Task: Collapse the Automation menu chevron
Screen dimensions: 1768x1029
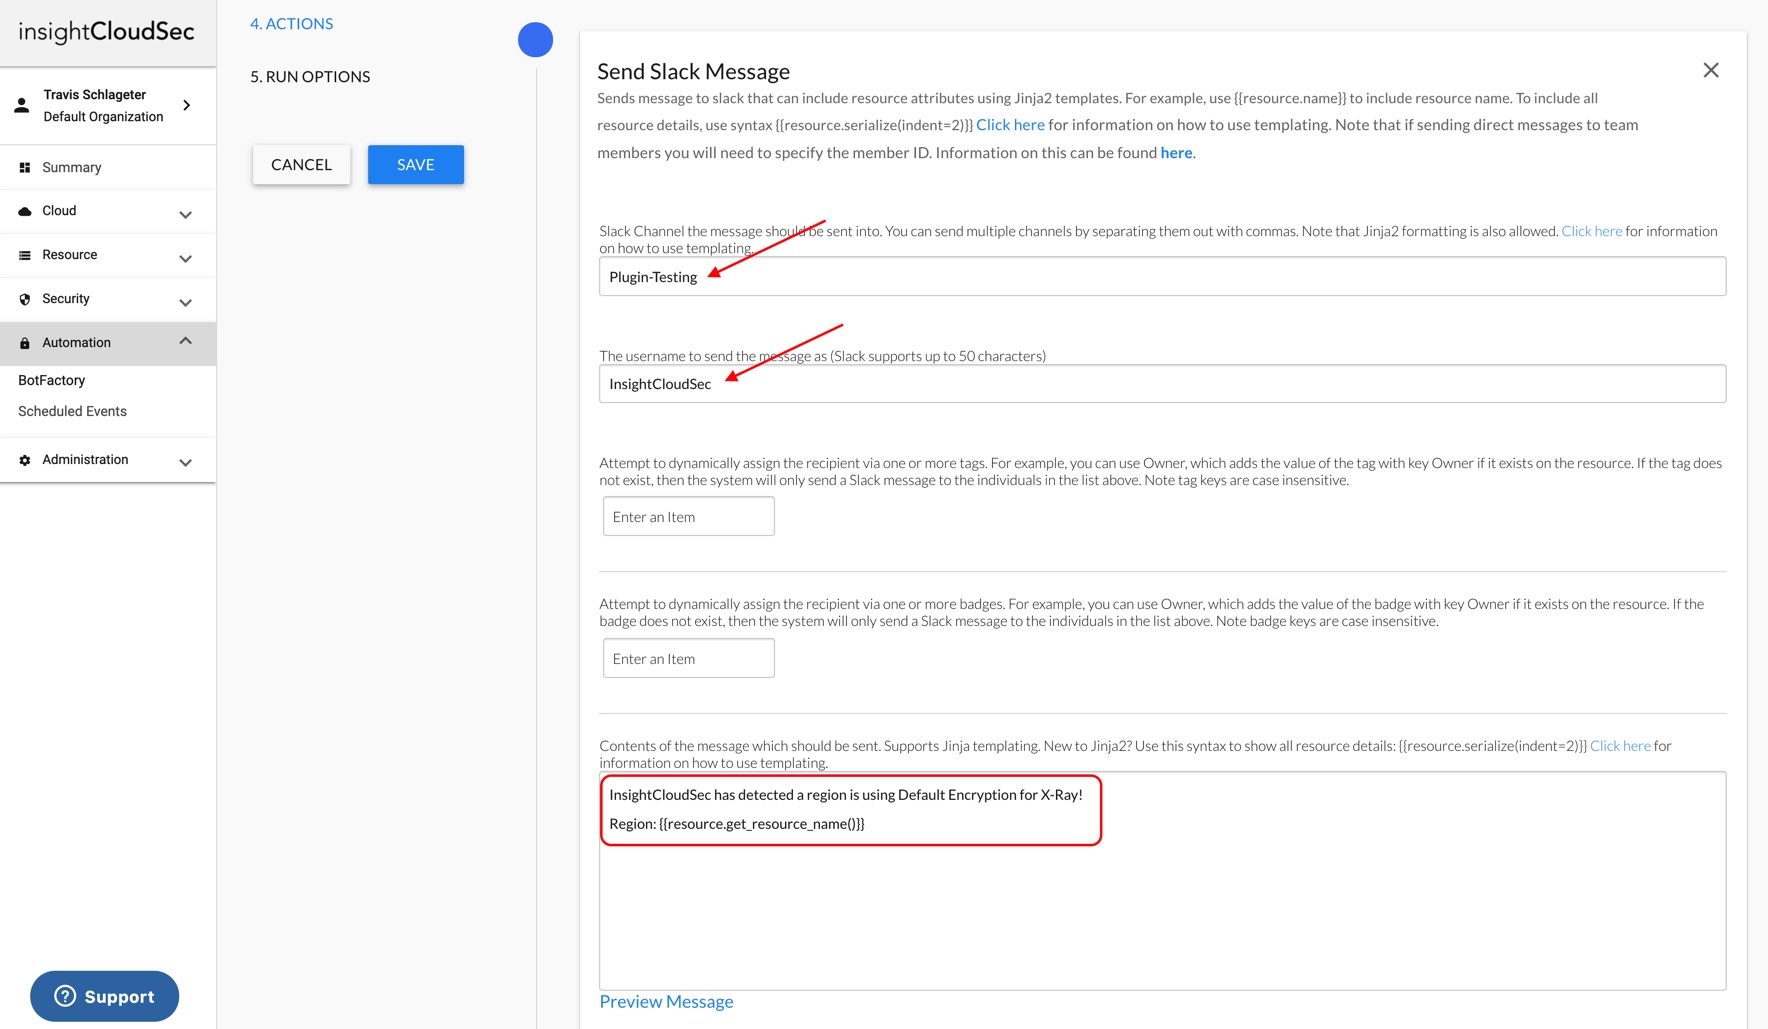Action: click(185, 341)
